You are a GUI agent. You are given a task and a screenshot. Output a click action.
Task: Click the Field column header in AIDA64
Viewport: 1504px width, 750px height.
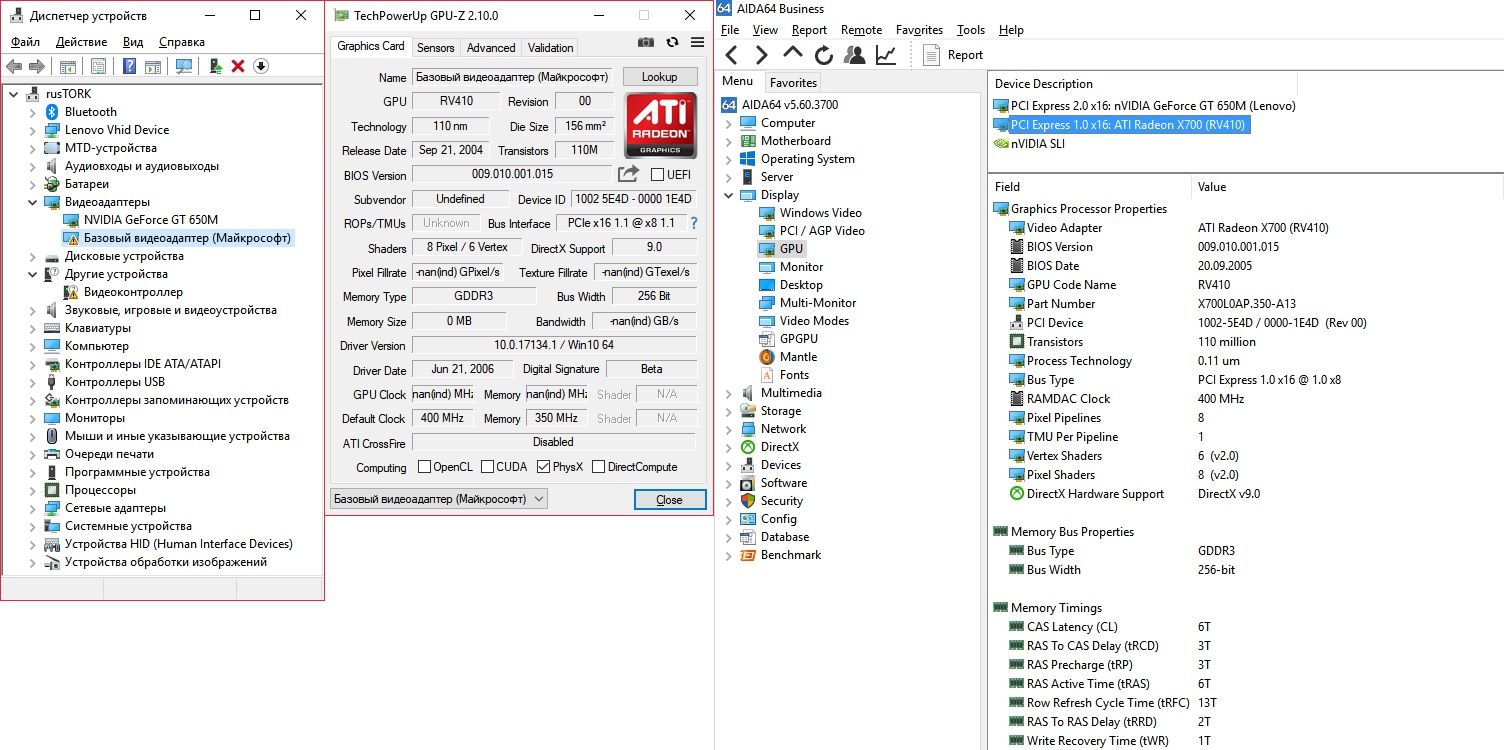point(1090,186)
